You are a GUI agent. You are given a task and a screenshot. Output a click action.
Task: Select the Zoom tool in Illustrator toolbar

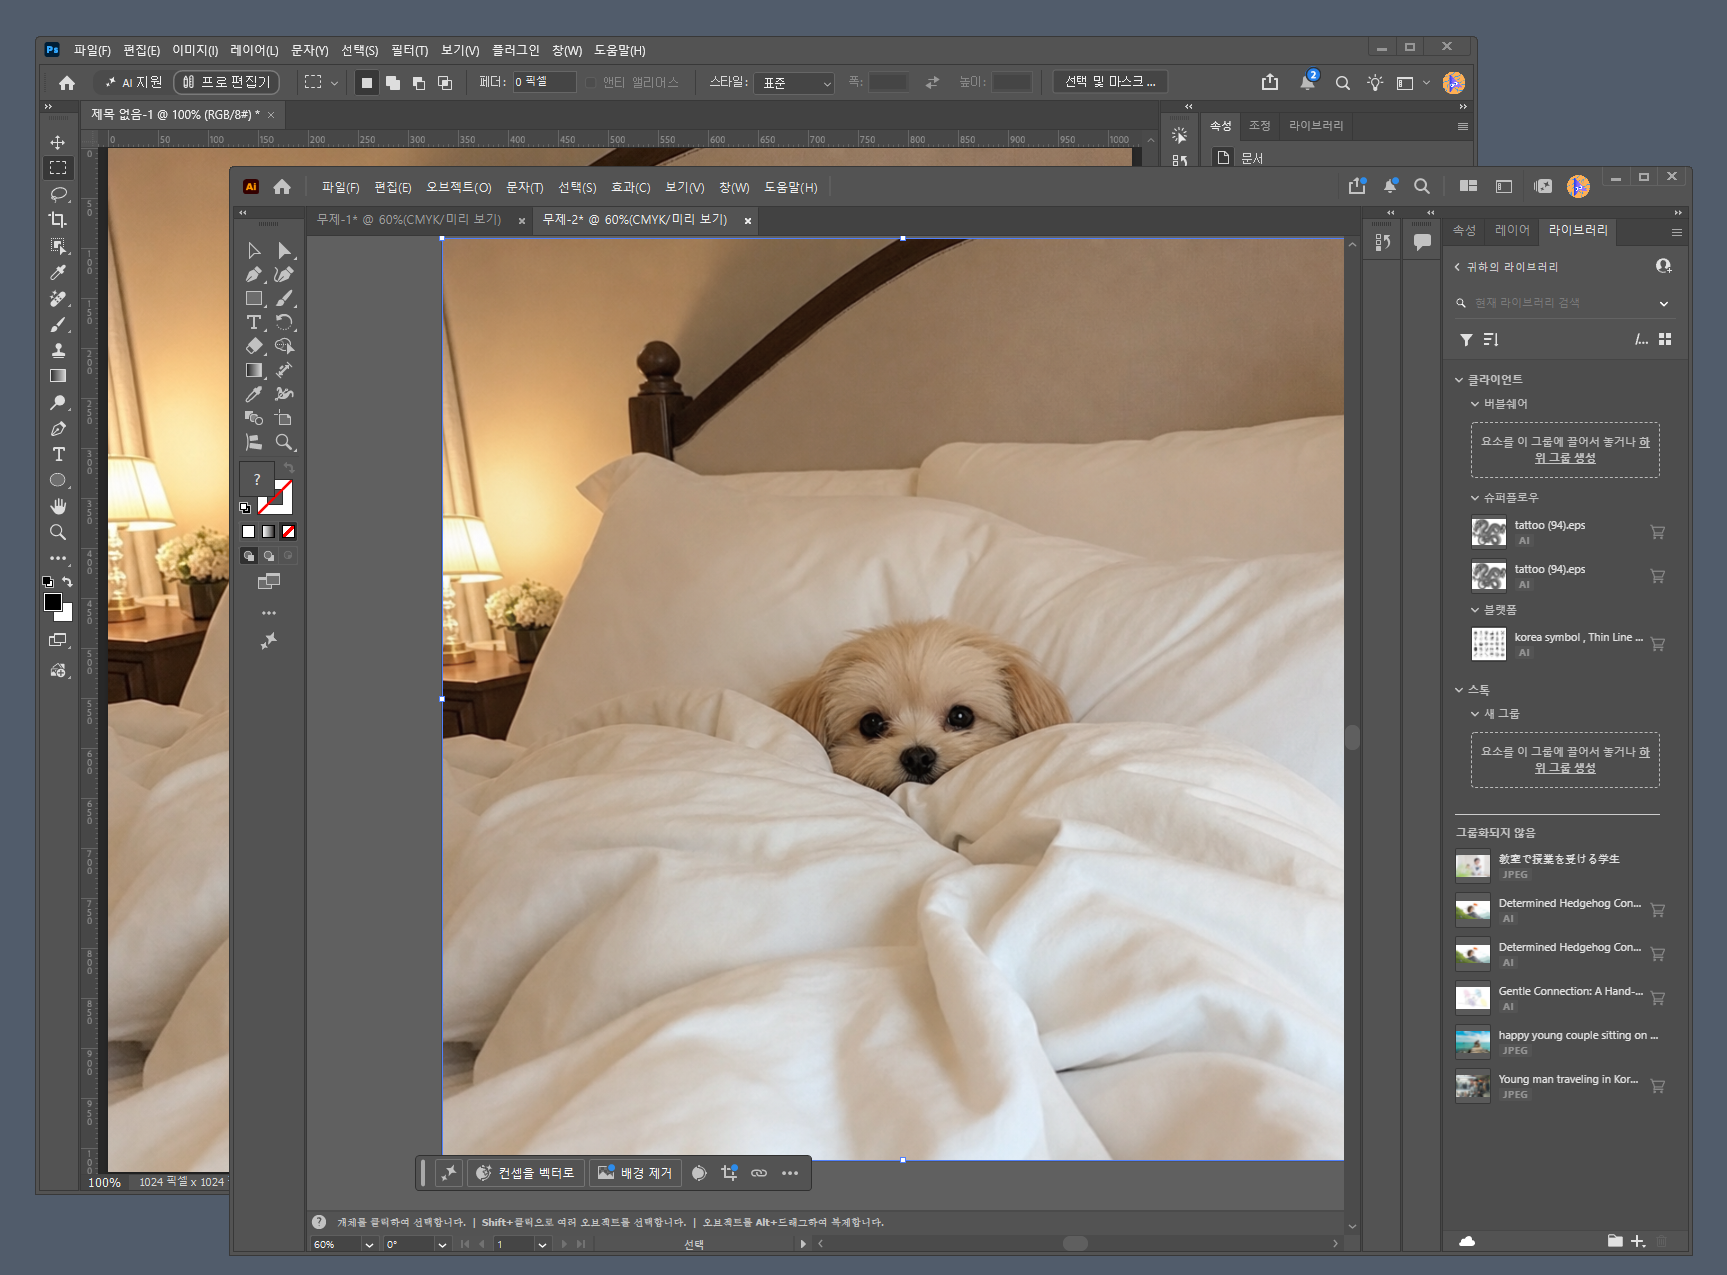(285, 442)
